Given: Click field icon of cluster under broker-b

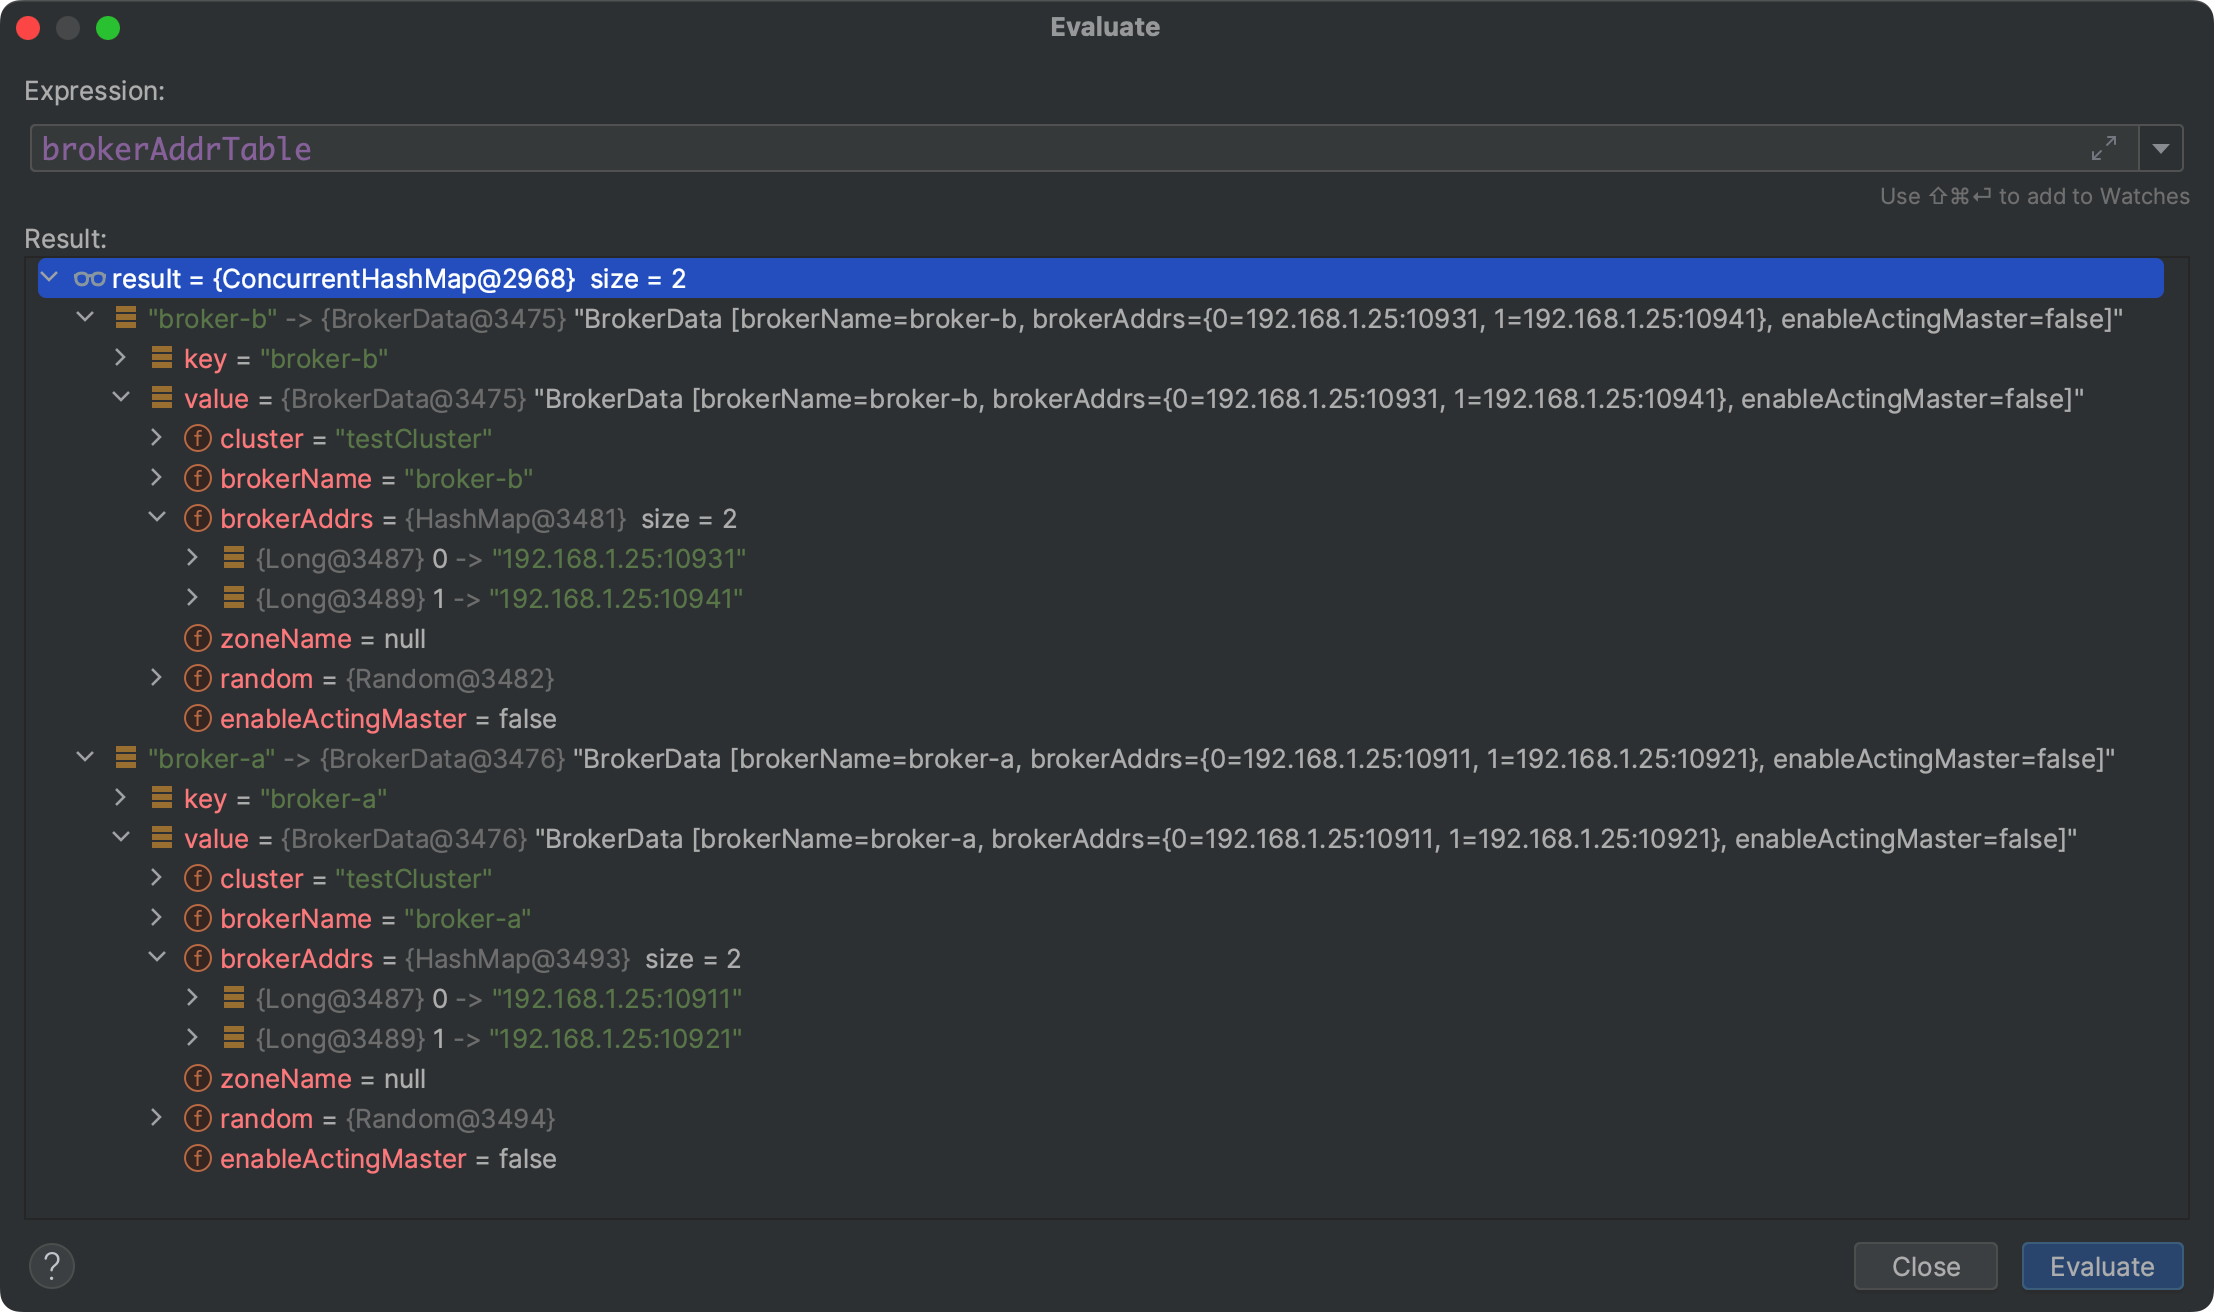Looking at the screenshot, I should 198,438.
